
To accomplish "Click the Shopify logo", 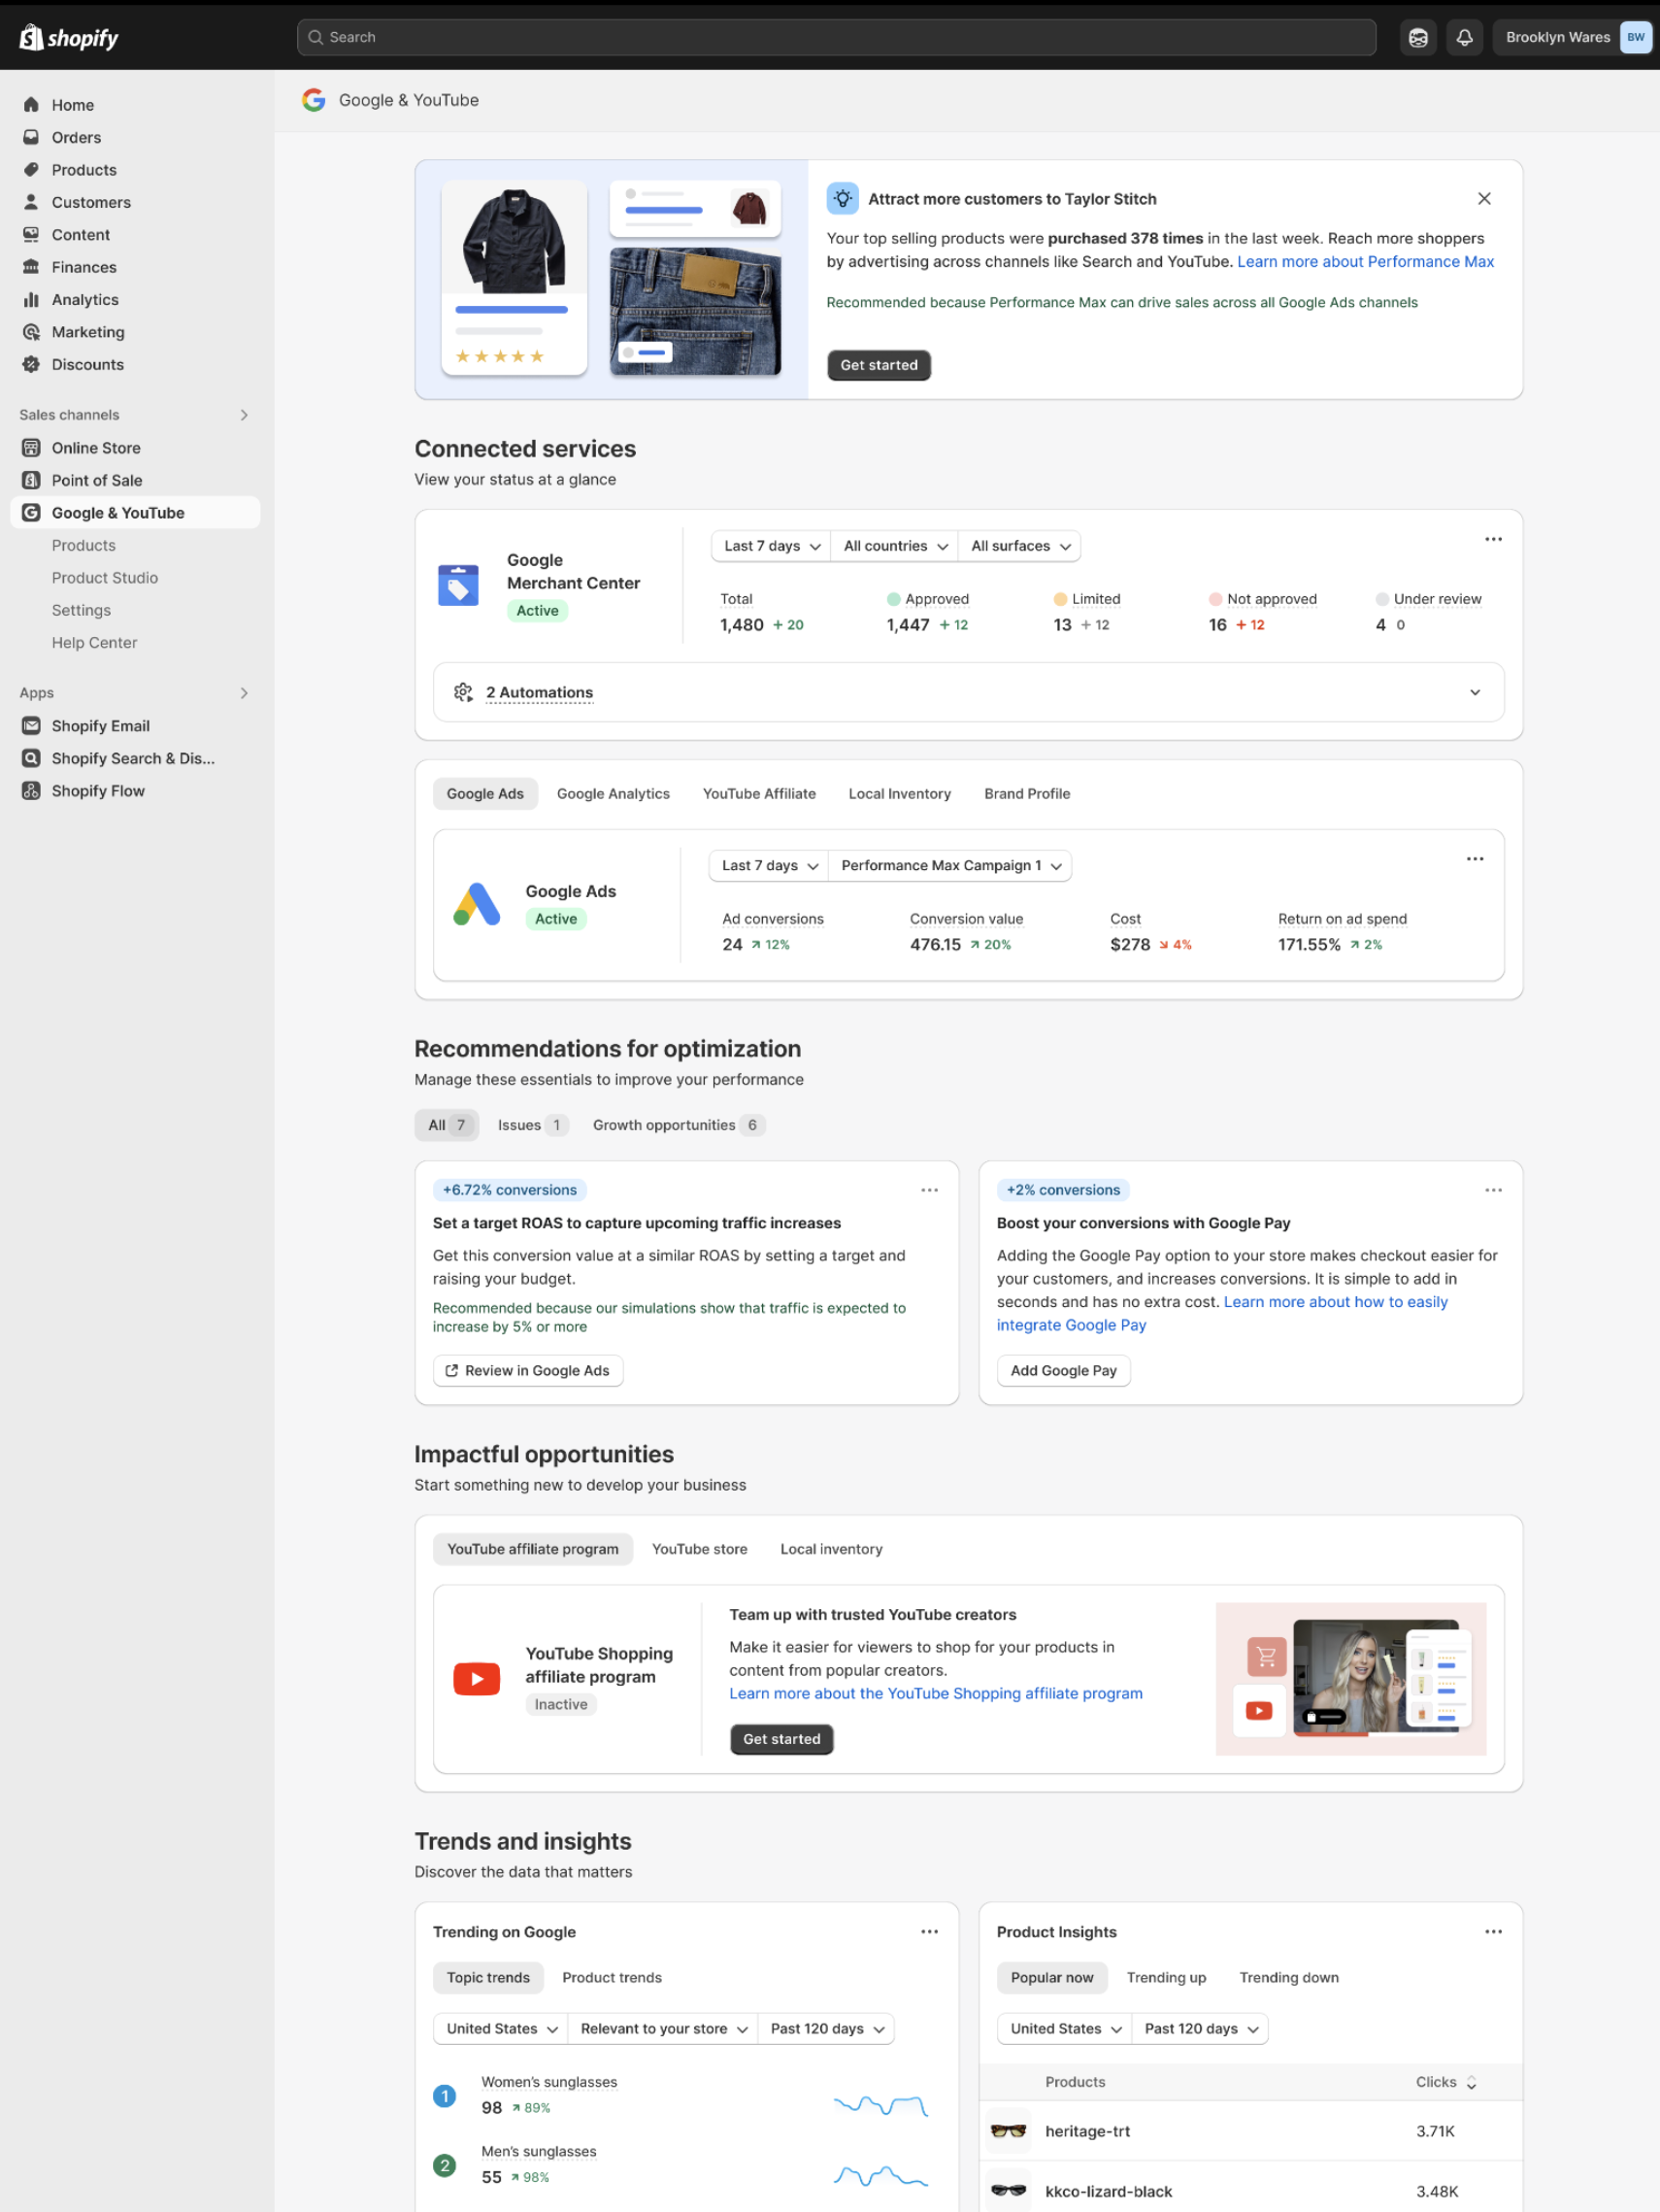I will (x=69, y=37).
